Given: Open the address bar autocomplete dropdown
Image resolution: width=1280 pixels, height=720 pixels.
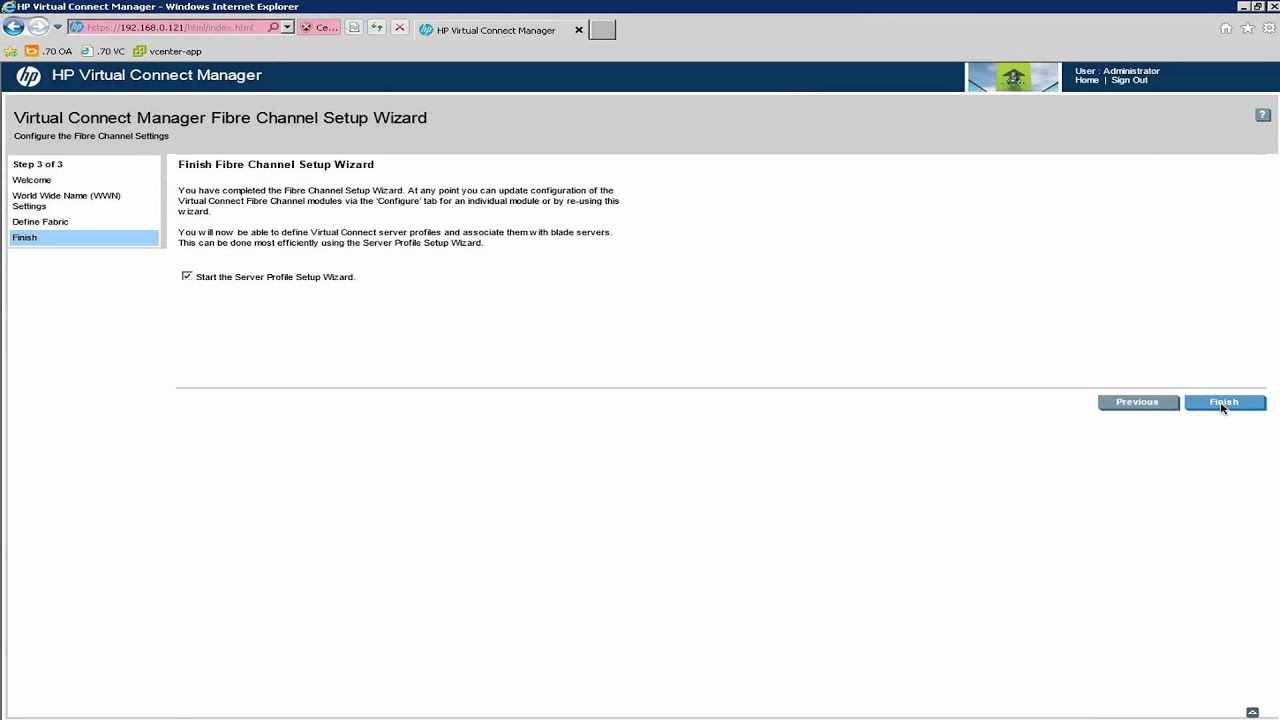Looking at the screenshot, I should coord(287,28).
